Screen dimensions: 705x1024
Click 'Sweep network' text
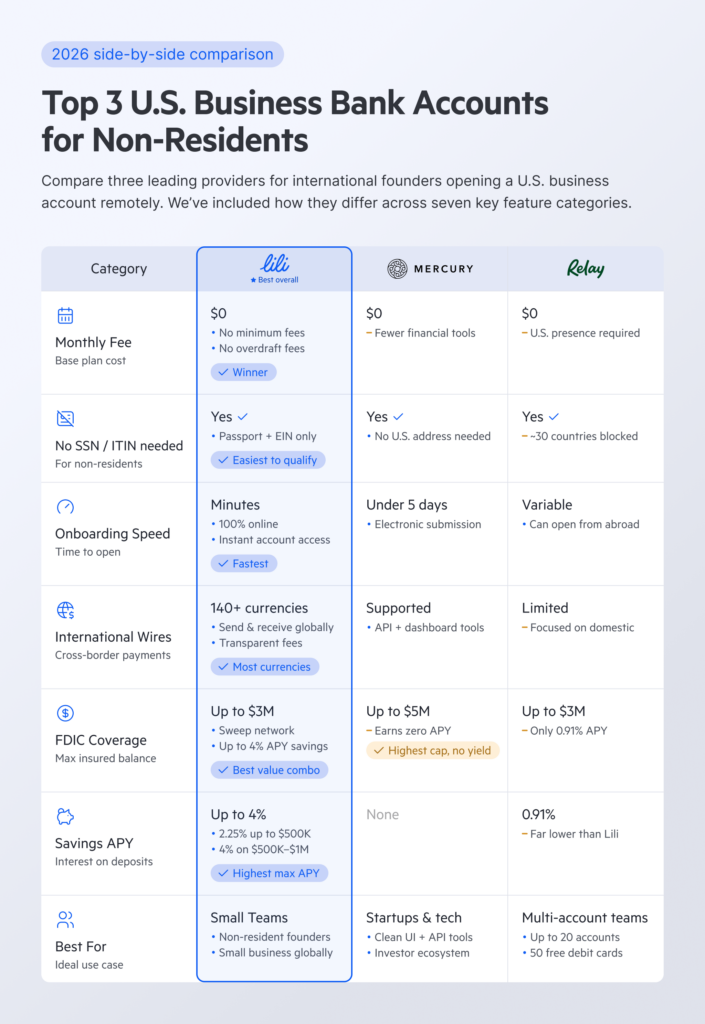coord(257,731)
